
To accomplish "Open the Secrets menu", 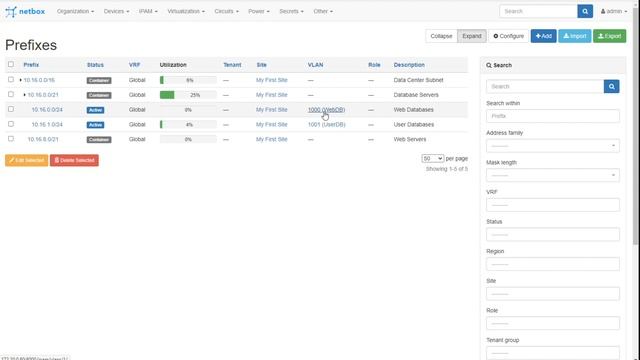I will click(x=291, y=11).
